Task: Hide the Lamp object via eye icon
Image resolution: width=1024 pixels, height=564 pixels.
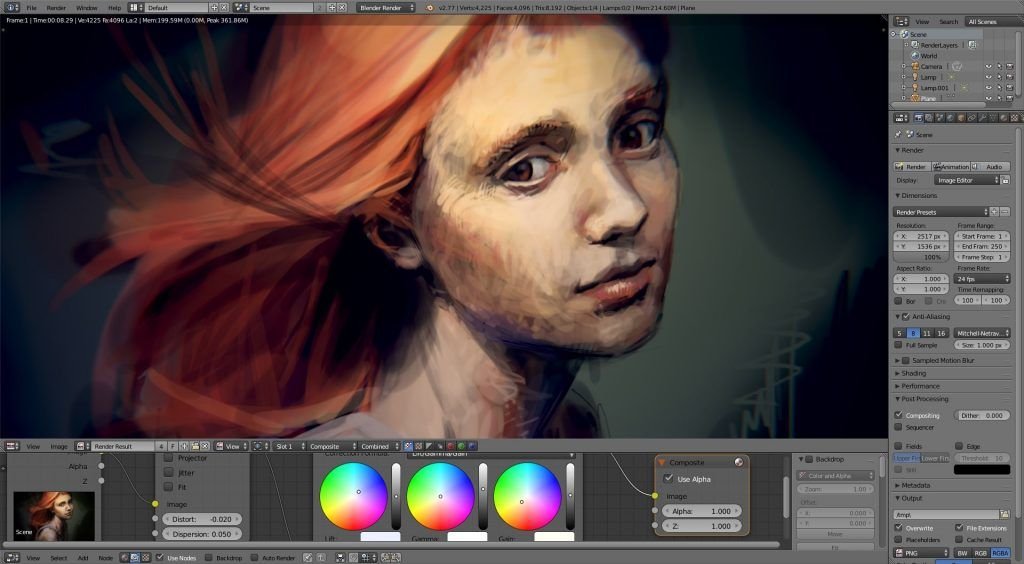Action: (988, 77)
